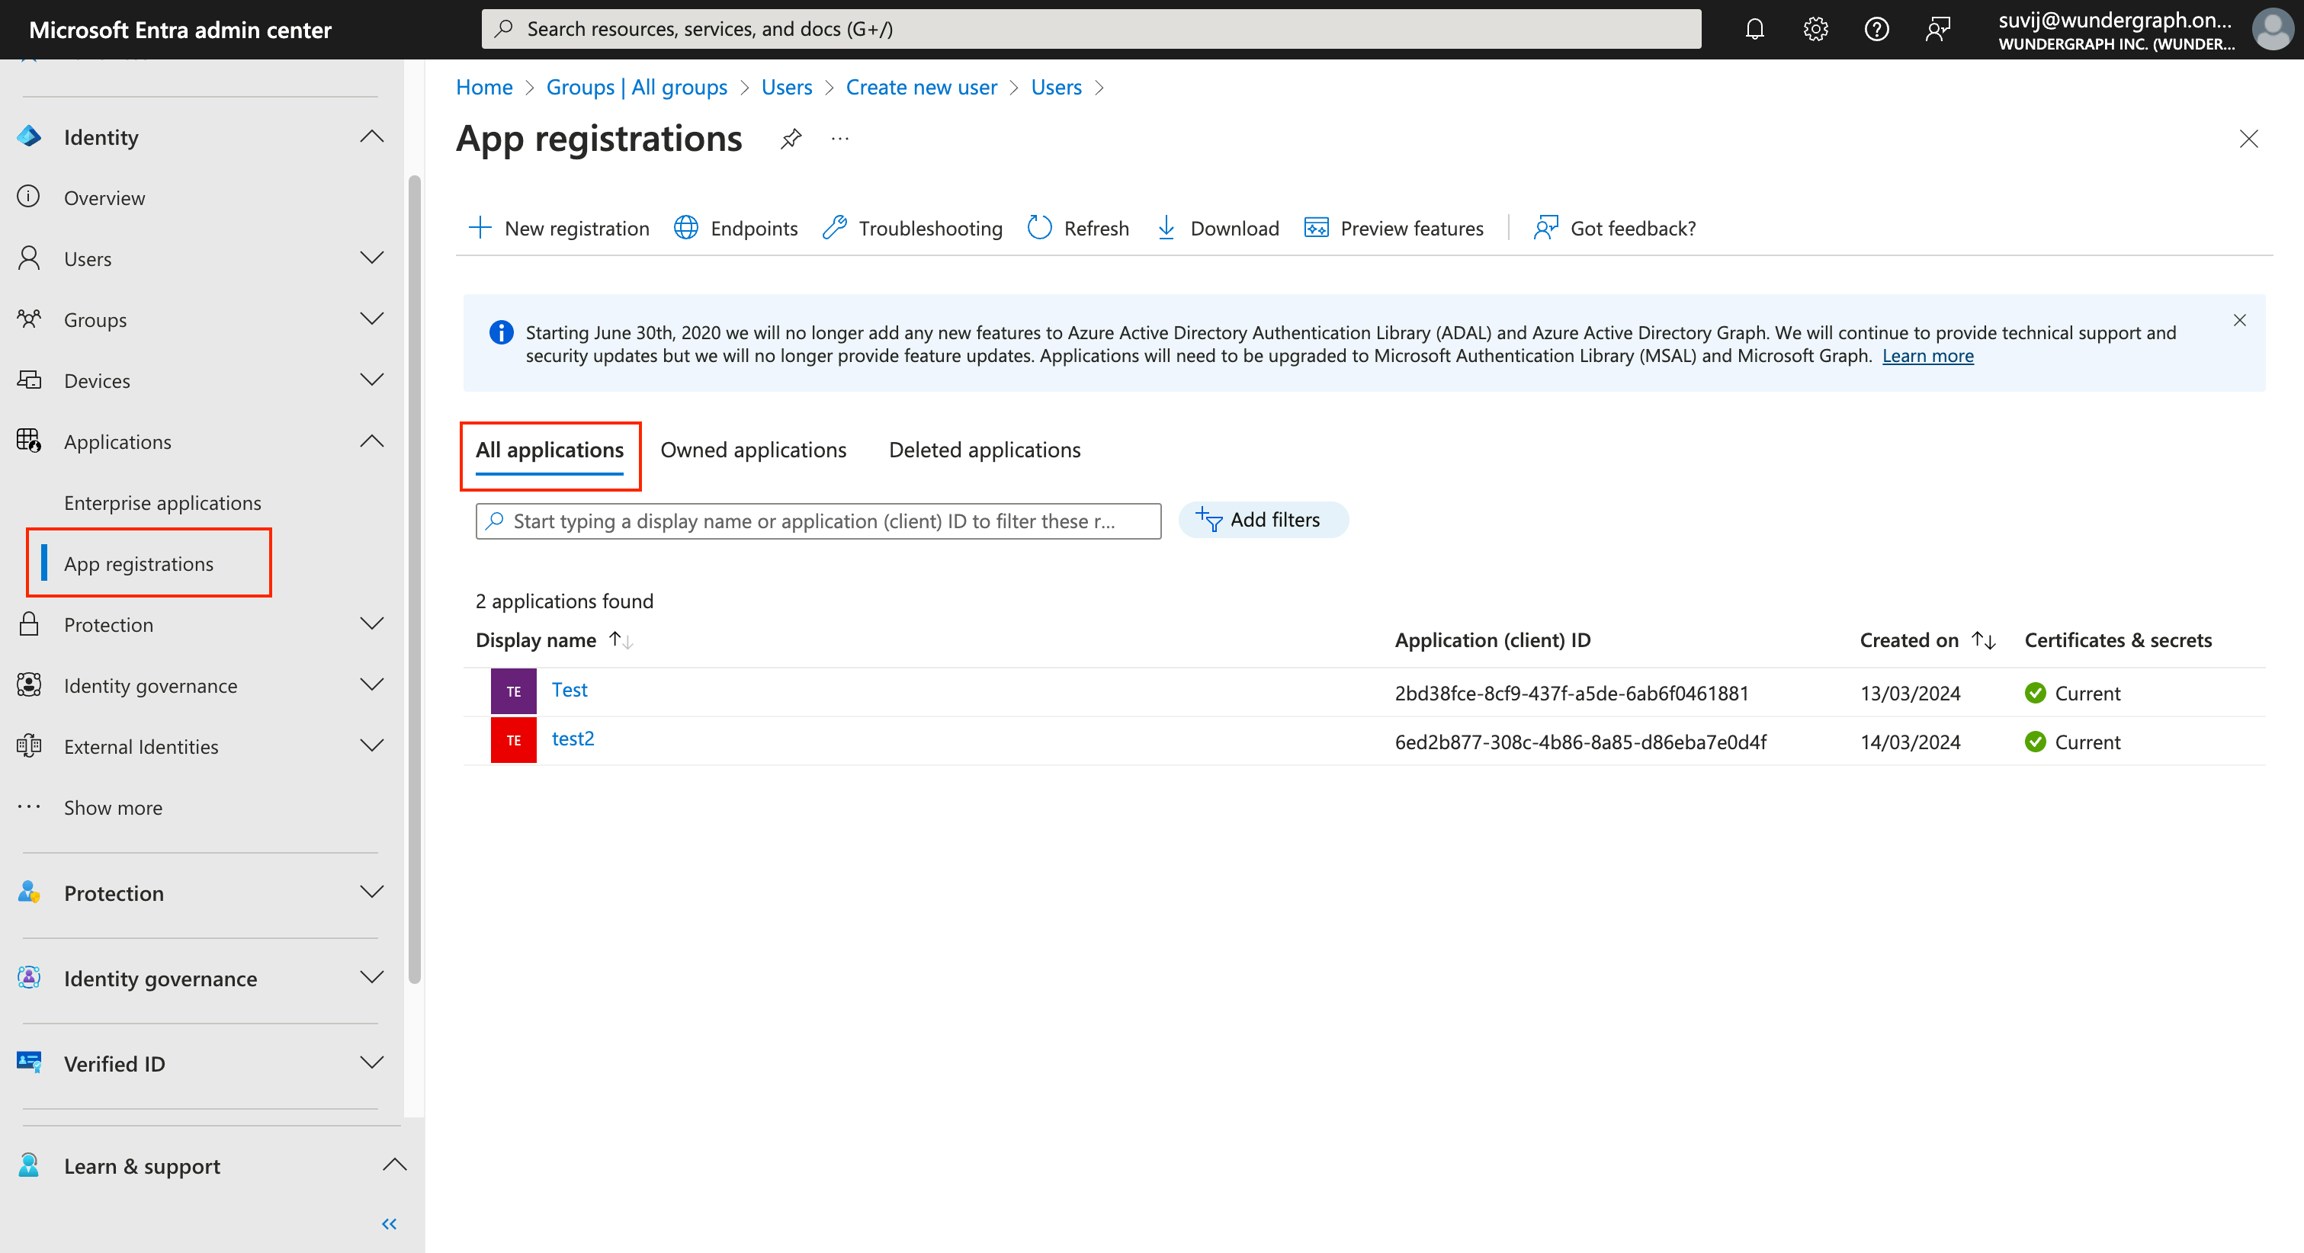This screenshot has height=1253, width=2304.
Task: Open Preview features
Action: (x=1394, y=228)
